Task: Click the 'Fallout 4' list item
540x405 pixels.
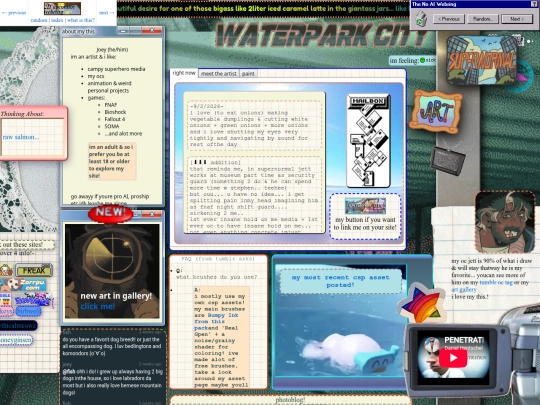Action: (x=115, y=119)
